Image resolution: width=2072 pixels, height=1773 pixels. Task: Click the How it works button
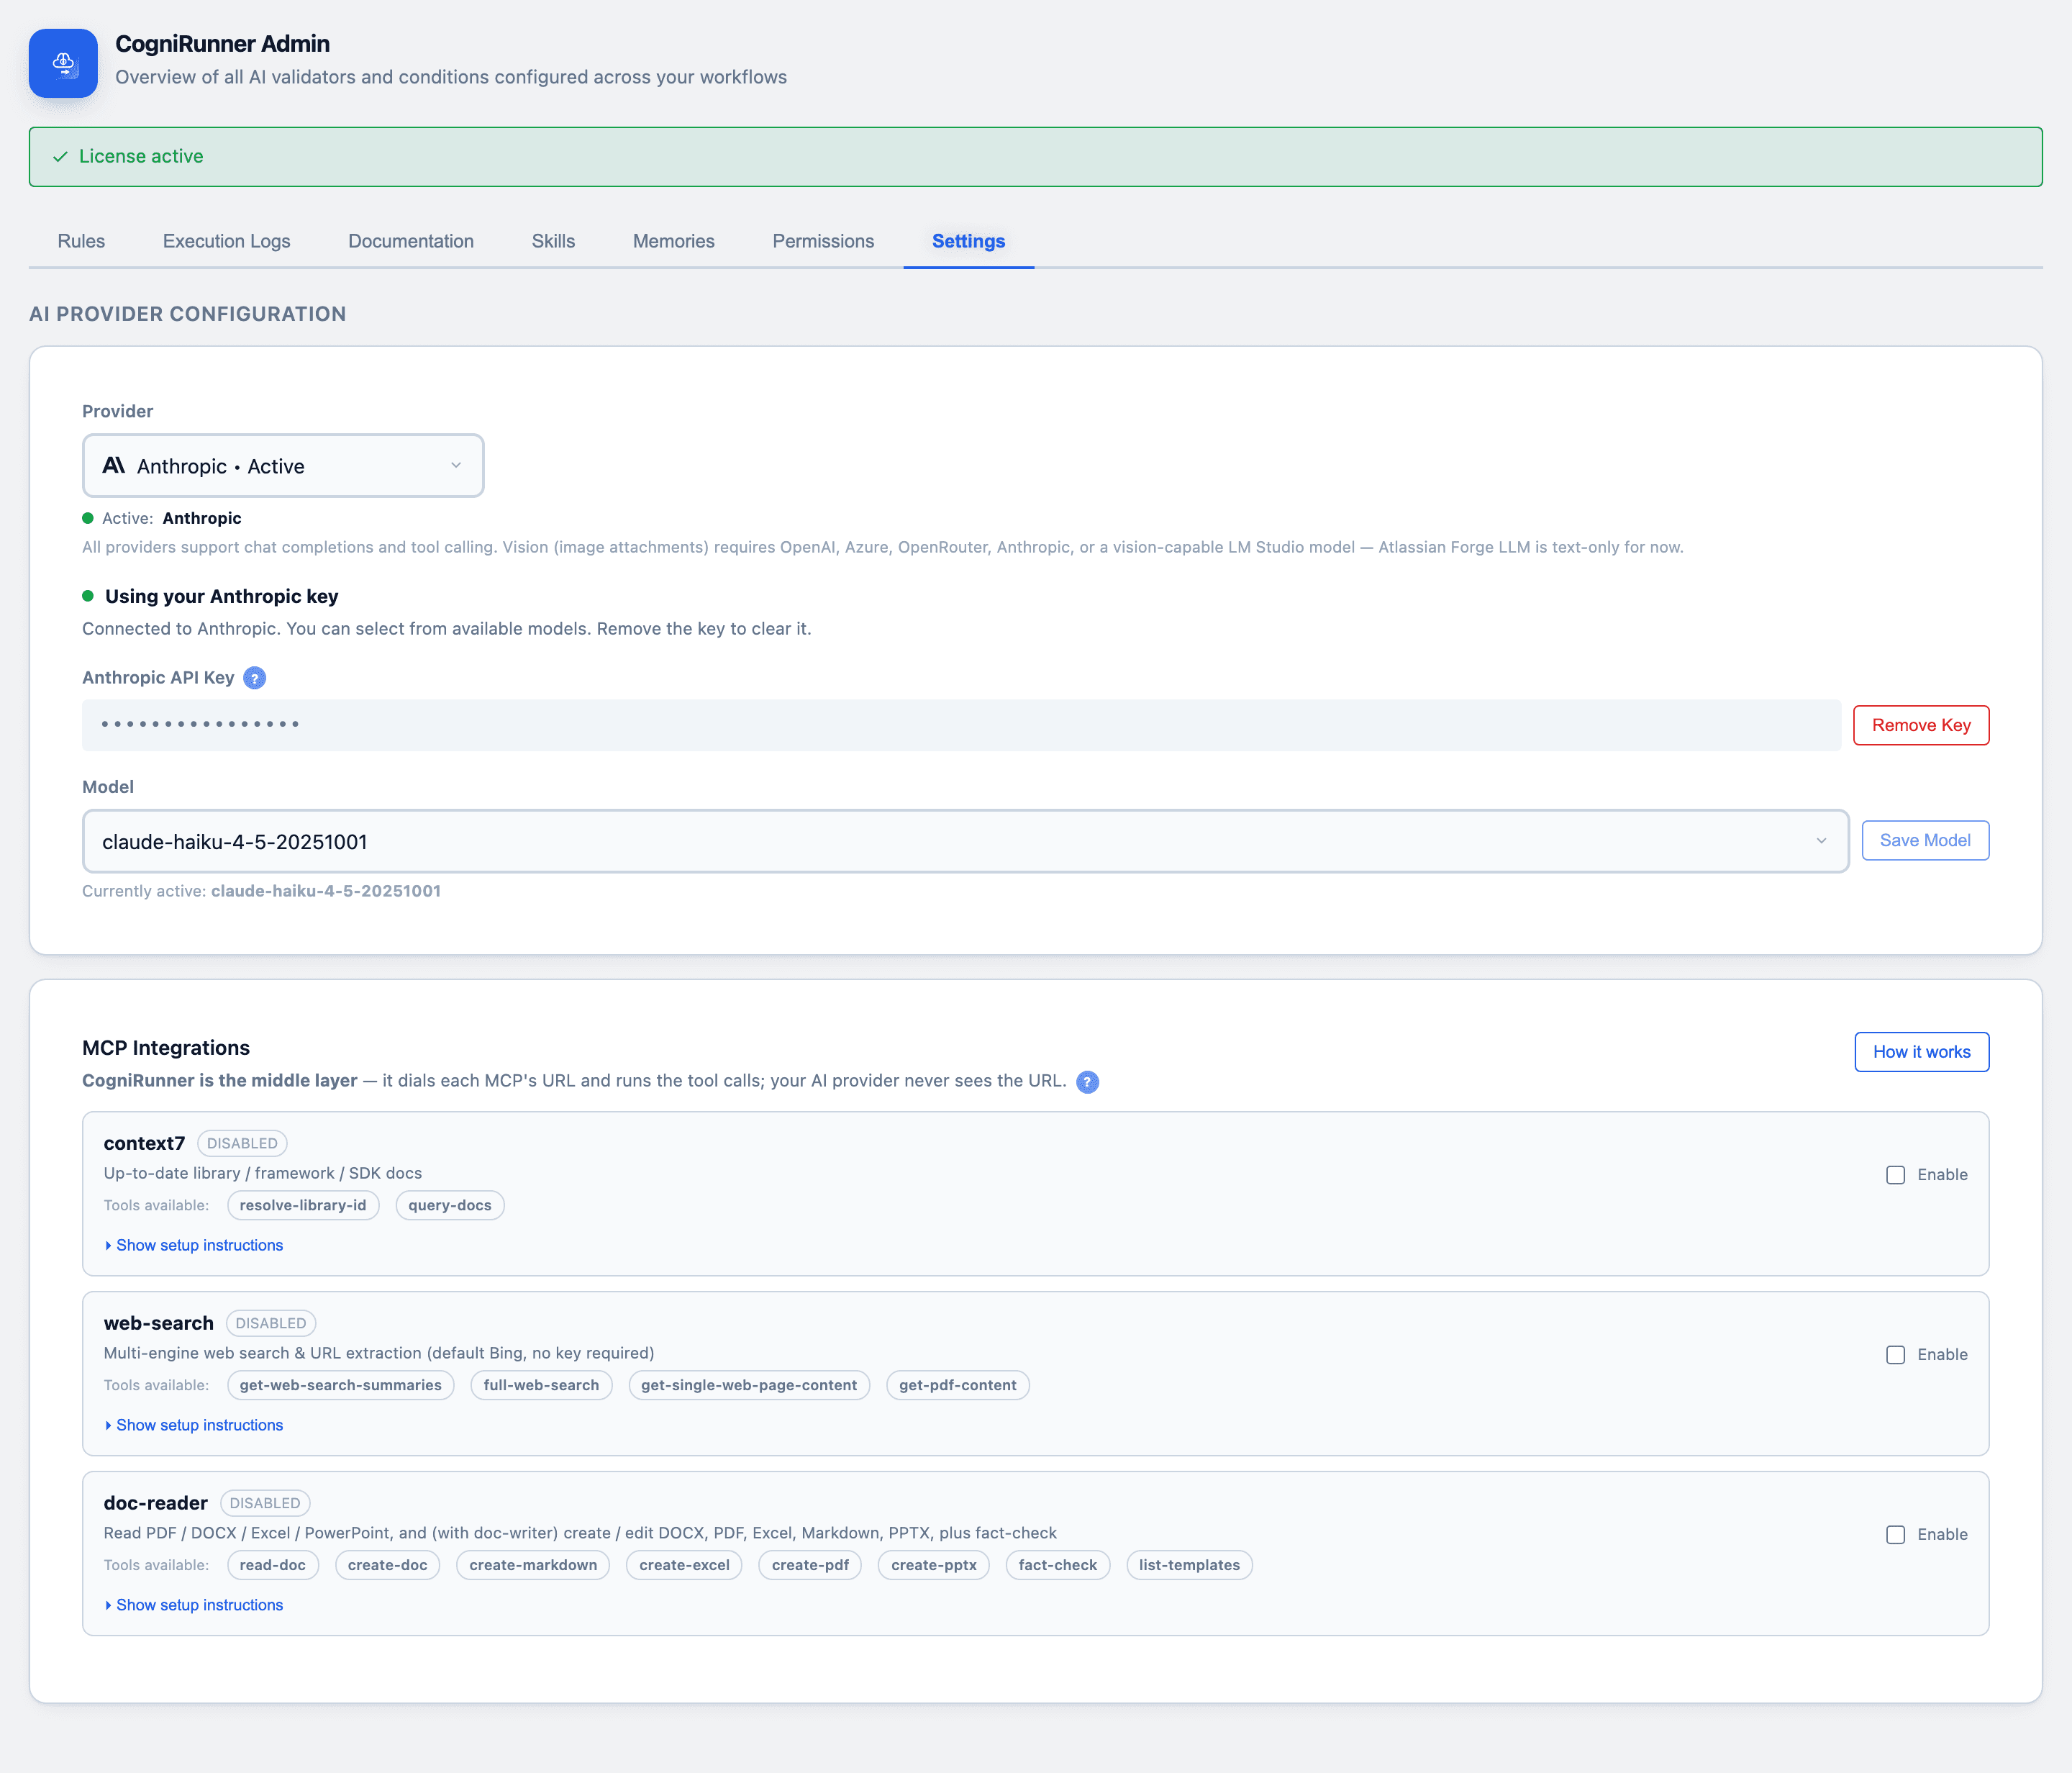point(1922,1052)
